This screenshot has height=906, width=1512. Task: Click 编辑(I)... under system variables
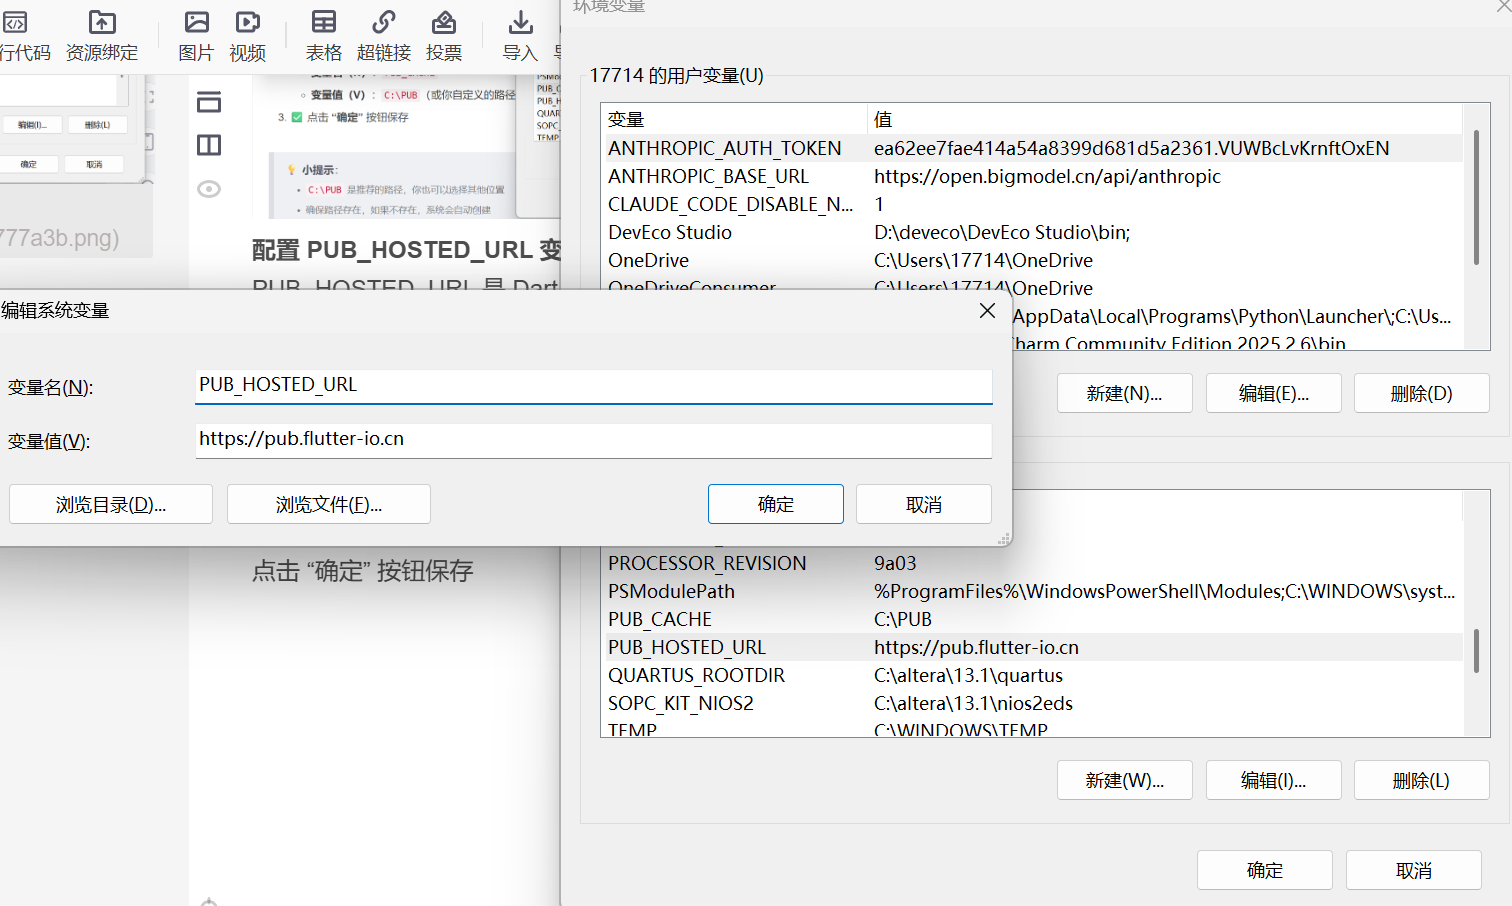[1274, 780]
